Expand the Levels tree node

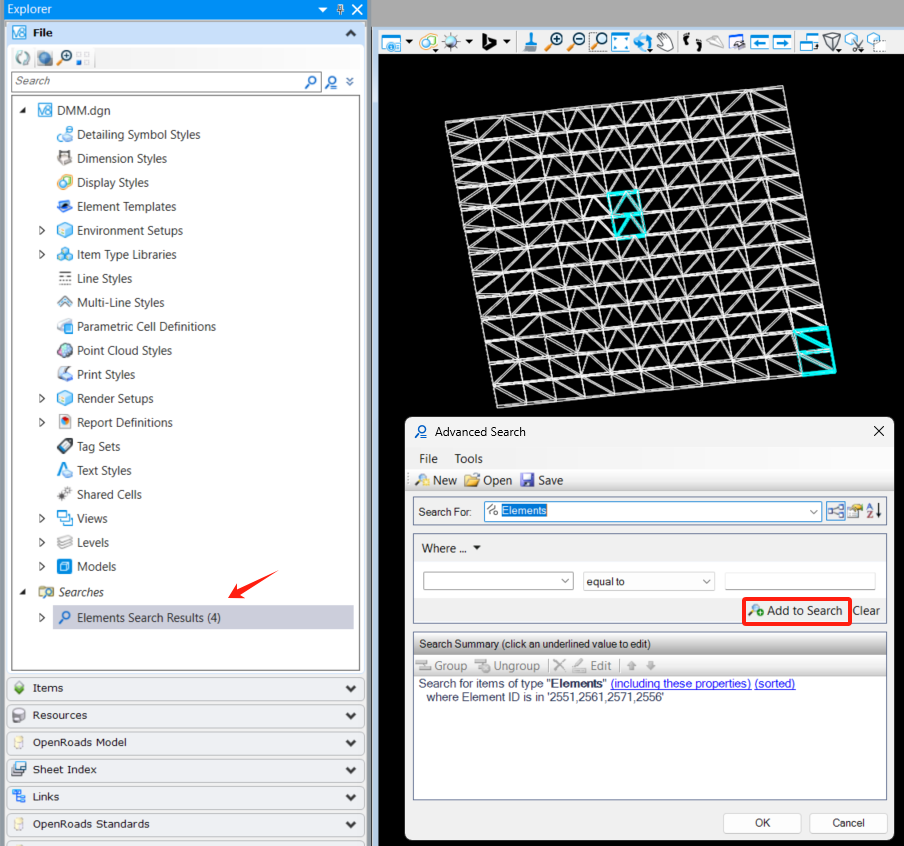point(42,542)
